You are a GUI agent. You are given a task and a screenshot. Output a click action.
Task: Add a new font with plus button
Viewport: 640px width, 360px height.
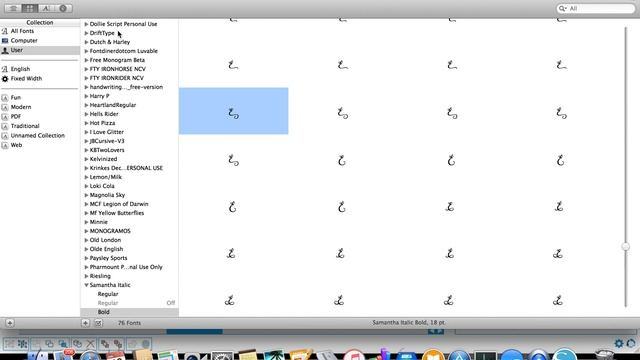[85, 323]
